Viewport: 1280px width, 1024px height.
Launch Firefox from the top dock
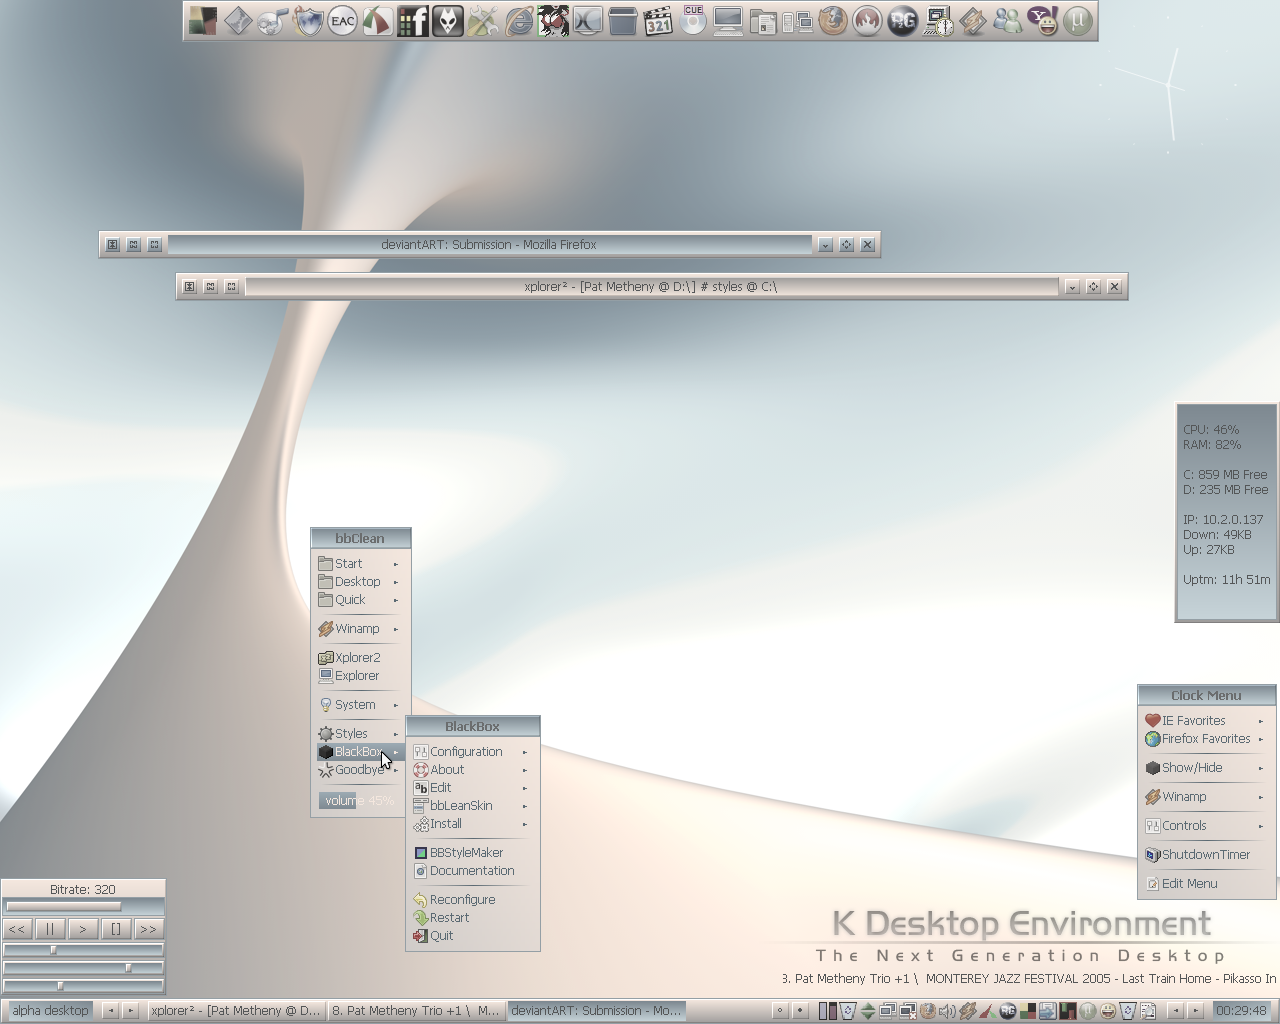833,21
